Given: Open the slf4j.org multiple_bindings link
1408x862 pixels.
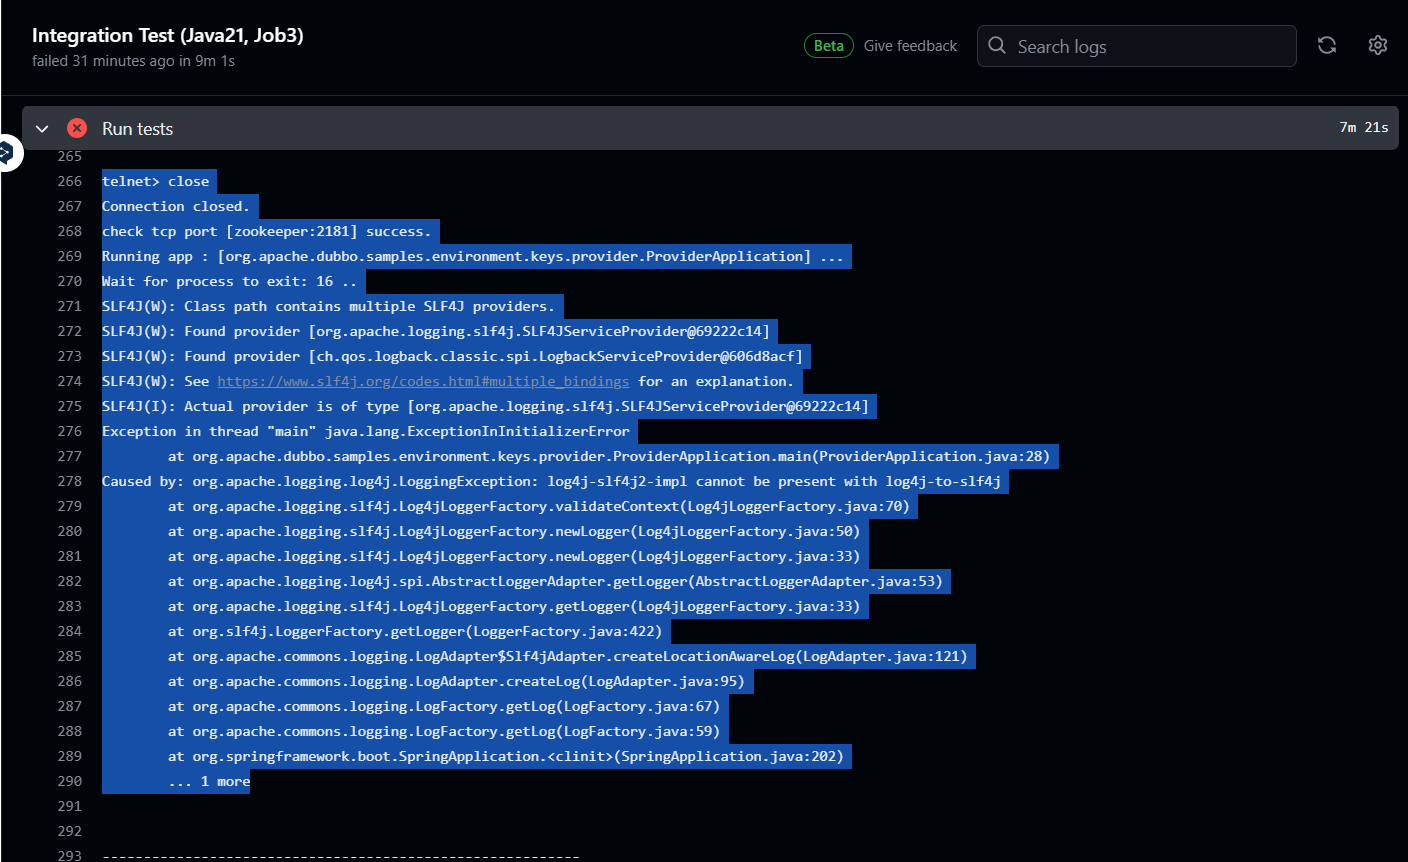Looking at the screenshot, I should click(423, 381).
